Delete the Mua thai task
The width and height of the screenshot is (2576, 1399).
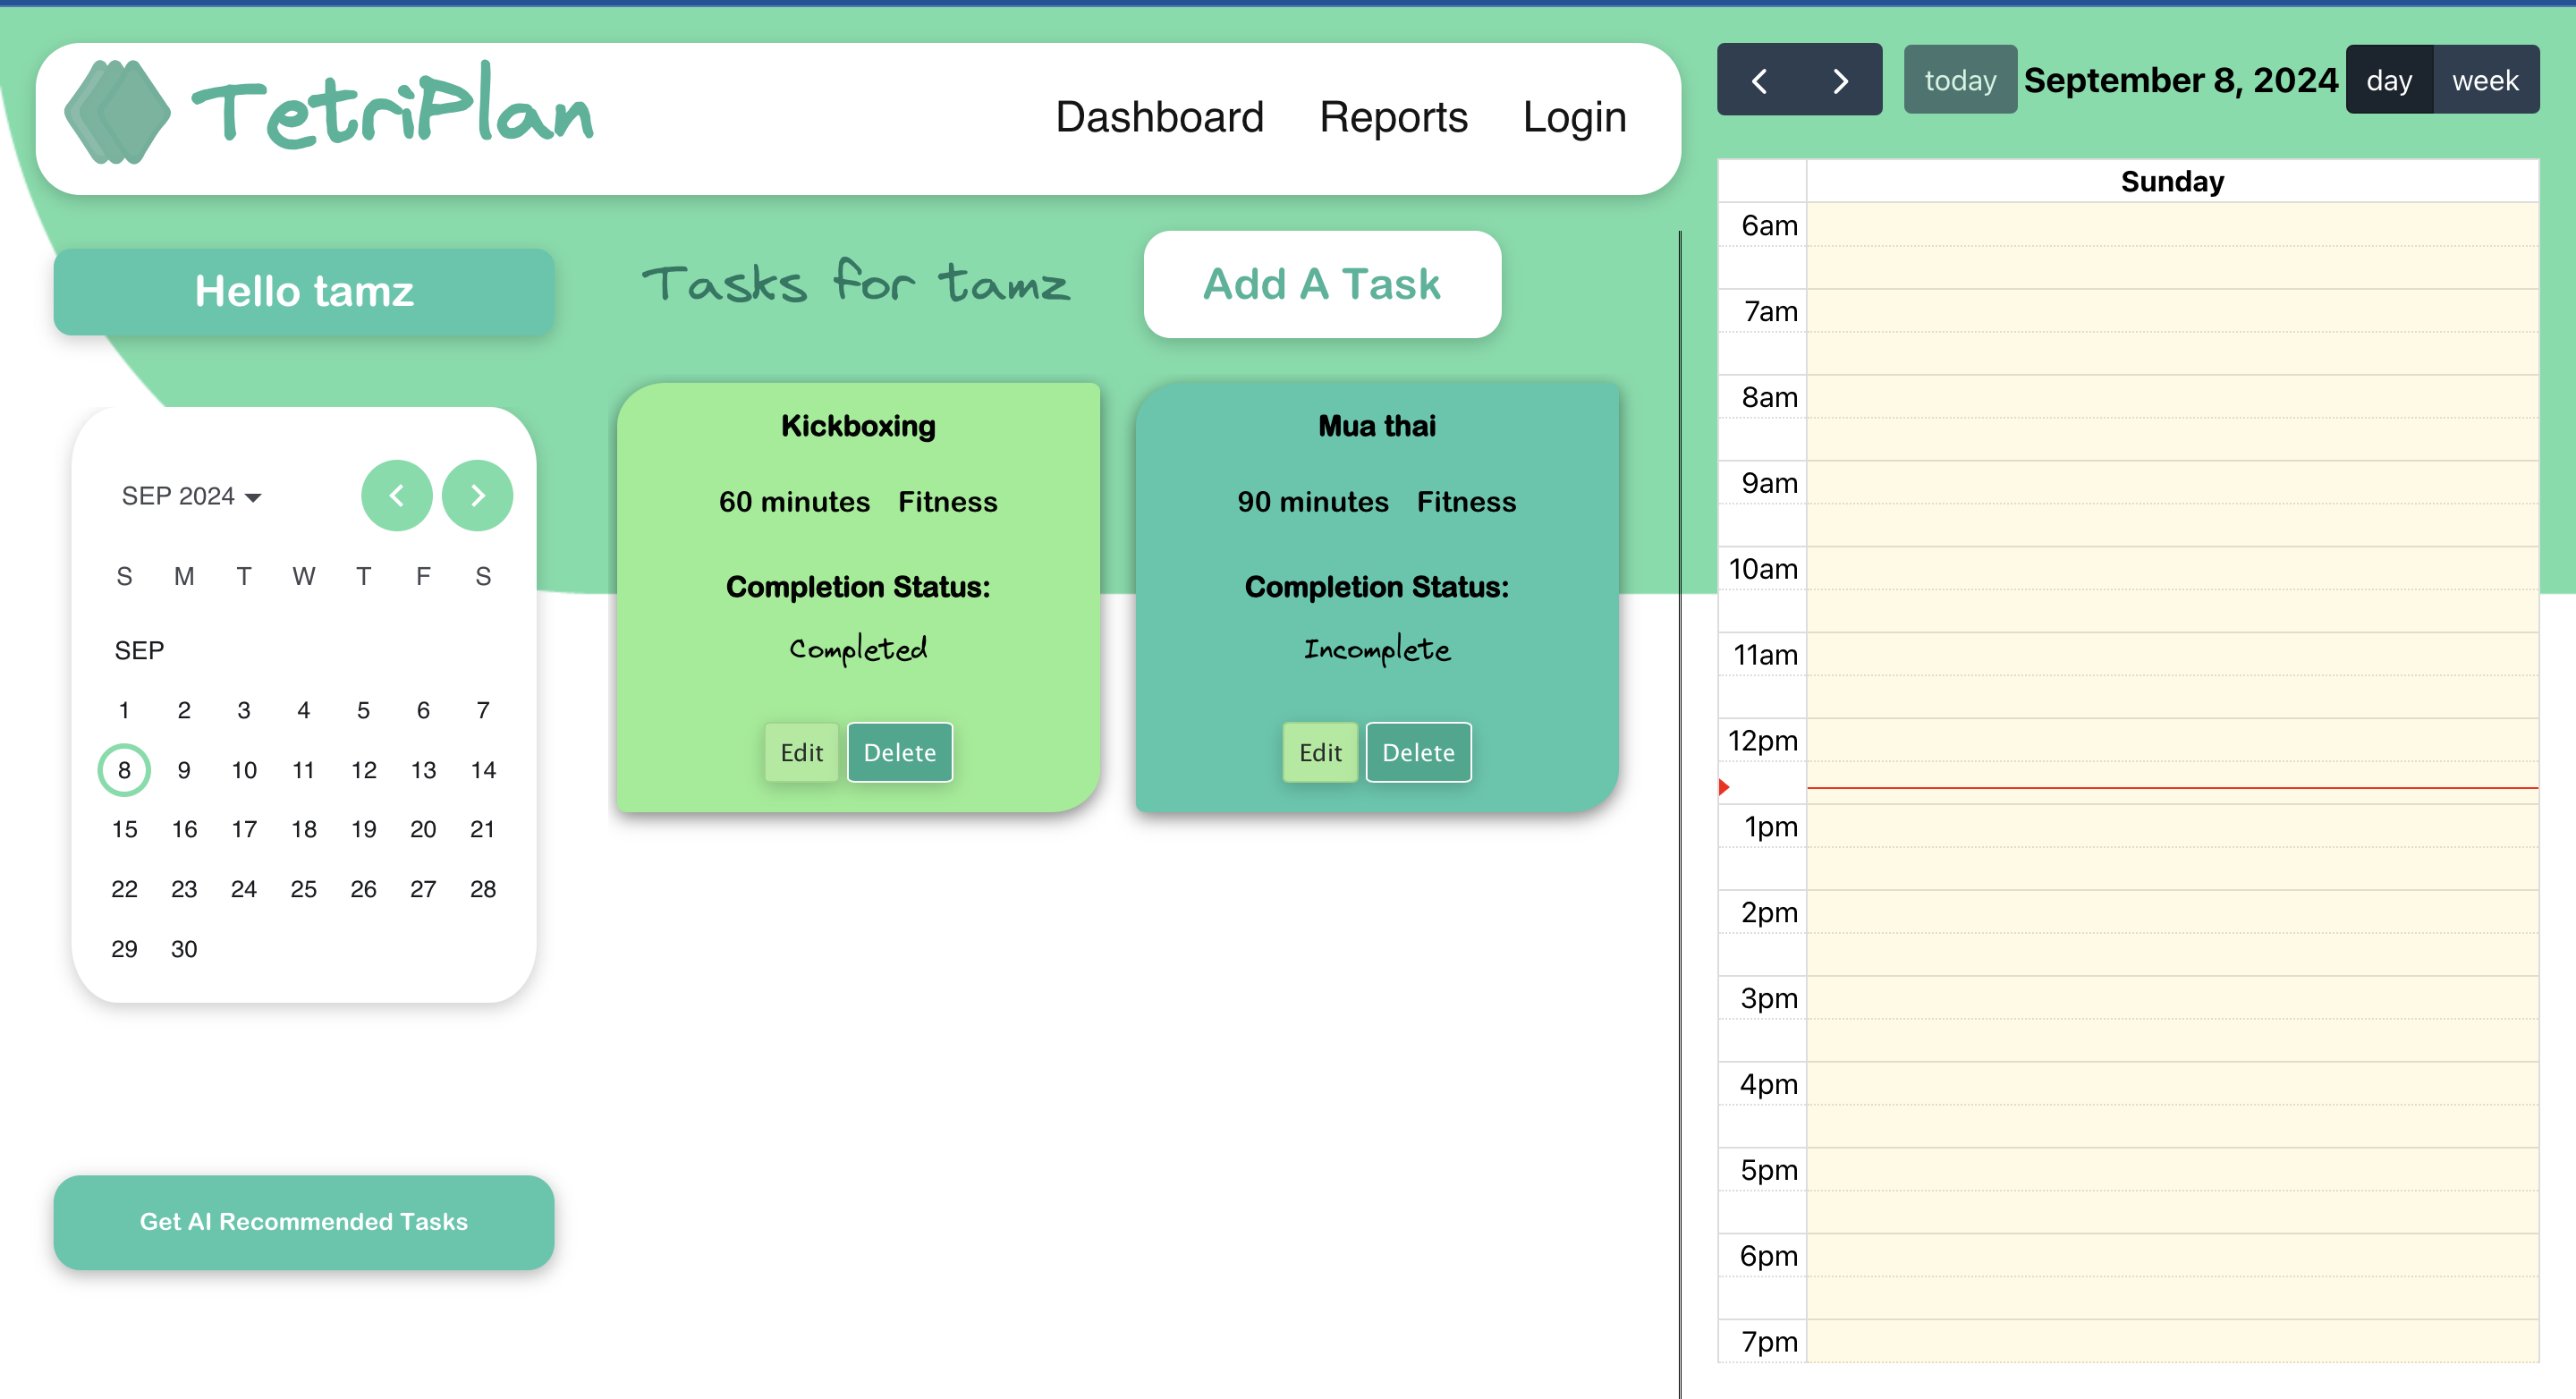click(x=1417, y=752)
